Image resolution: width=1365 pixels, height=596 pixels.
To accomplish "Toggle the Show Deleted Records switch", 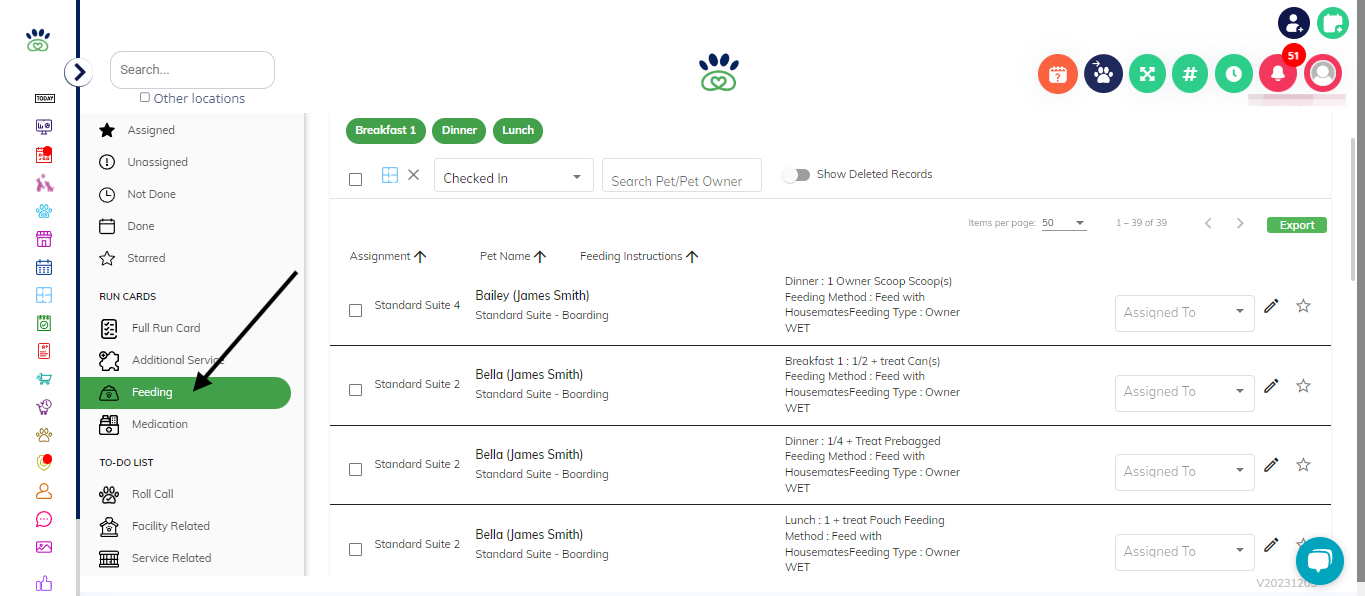I will [796, 175].
